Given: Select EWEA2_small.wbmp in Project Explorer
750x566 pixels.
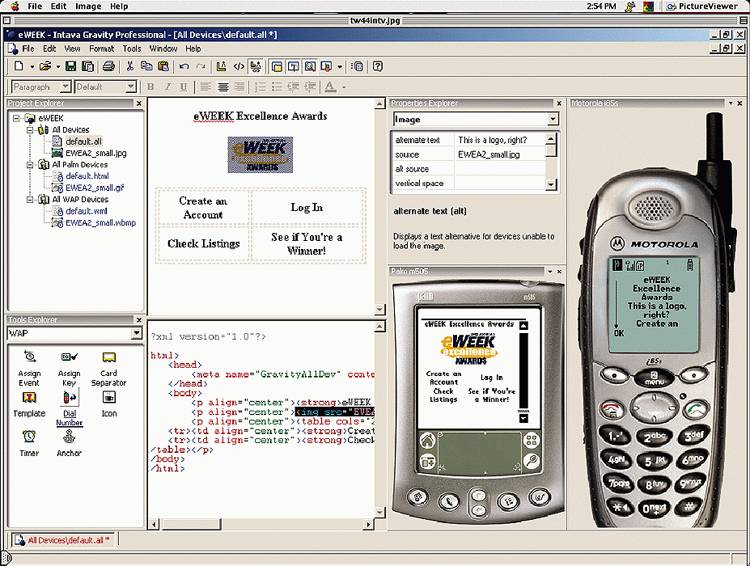Looking at the screenshot, I should 95,223.
